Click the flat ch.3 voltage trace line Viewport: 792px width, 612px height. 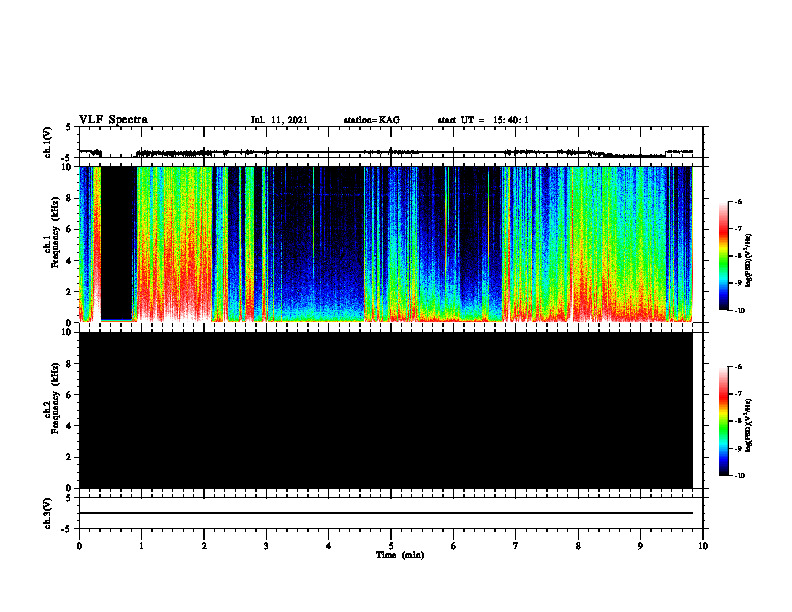[386, 513]
